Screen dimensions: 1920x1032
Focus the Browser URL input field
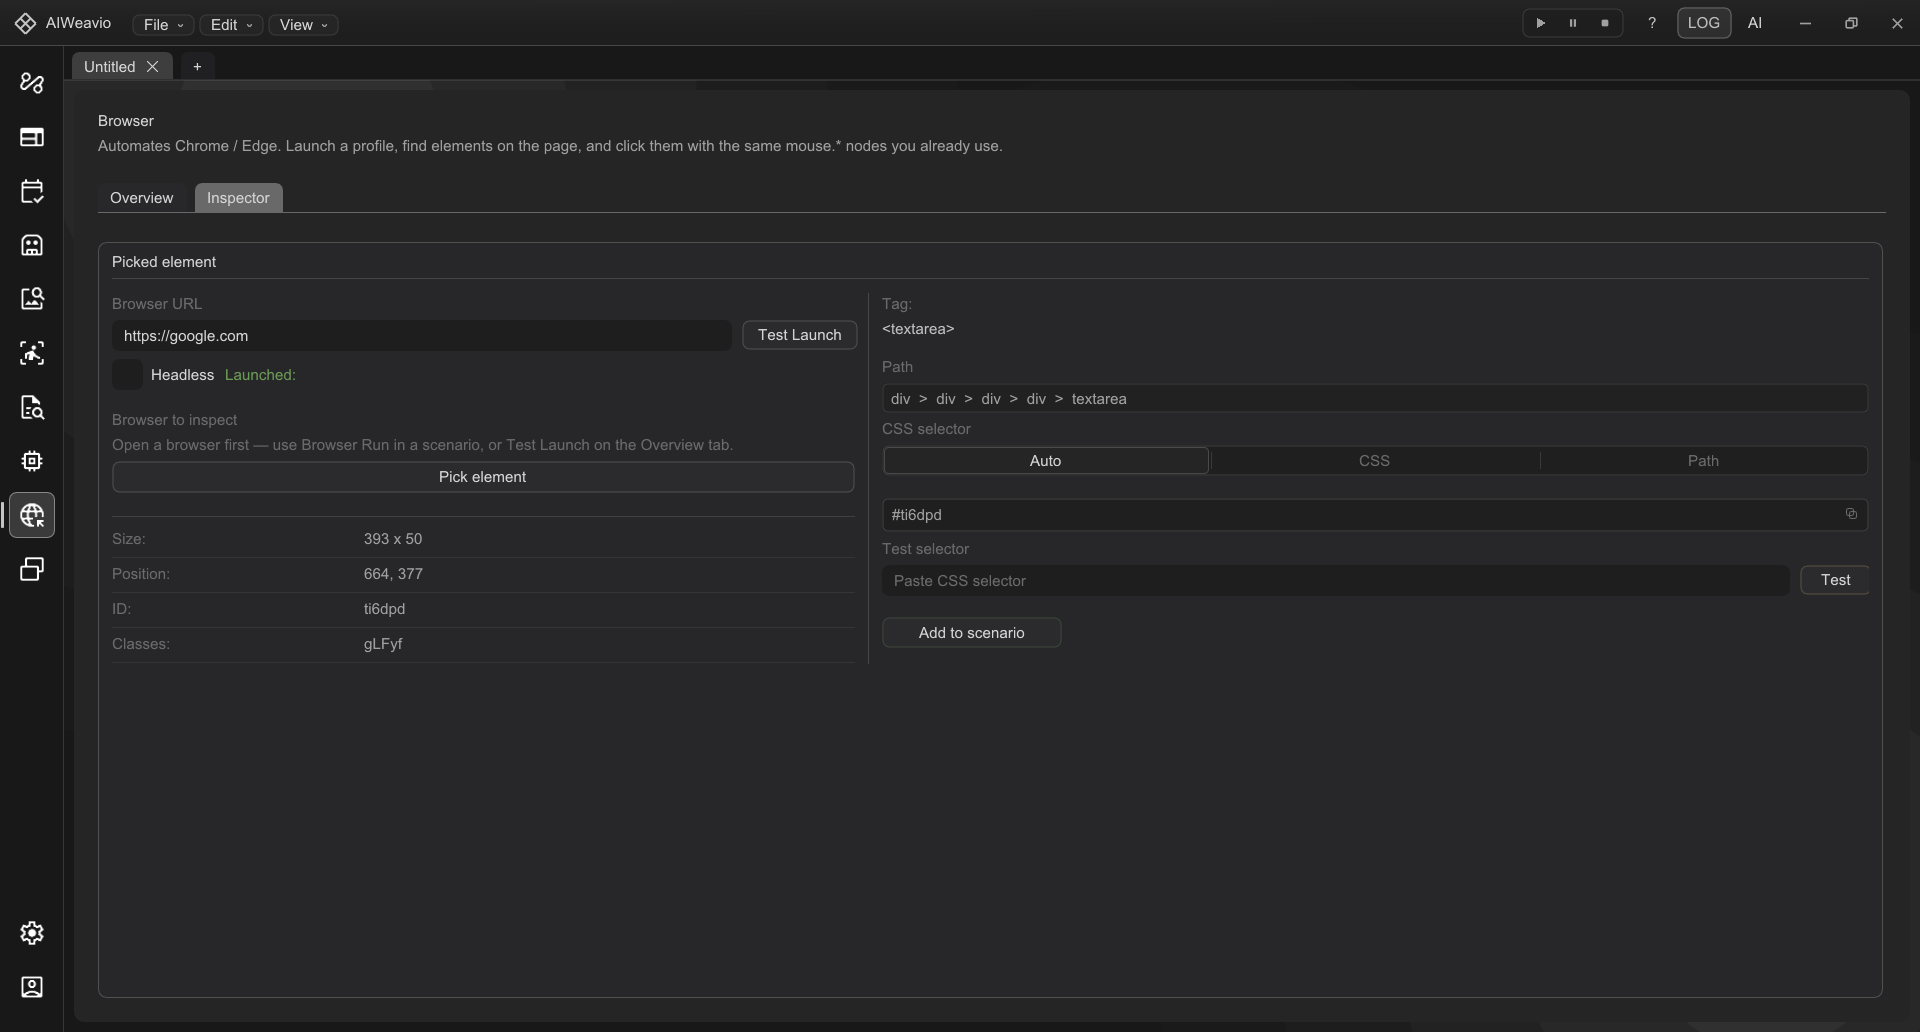click(x=422, y=336)
